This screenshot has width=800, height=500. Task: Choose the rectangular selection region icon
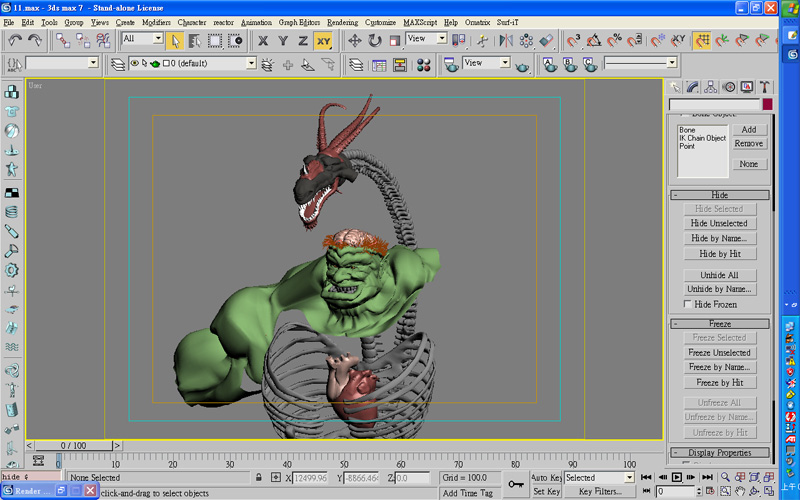pyautogui.click(x=215, y=41)
